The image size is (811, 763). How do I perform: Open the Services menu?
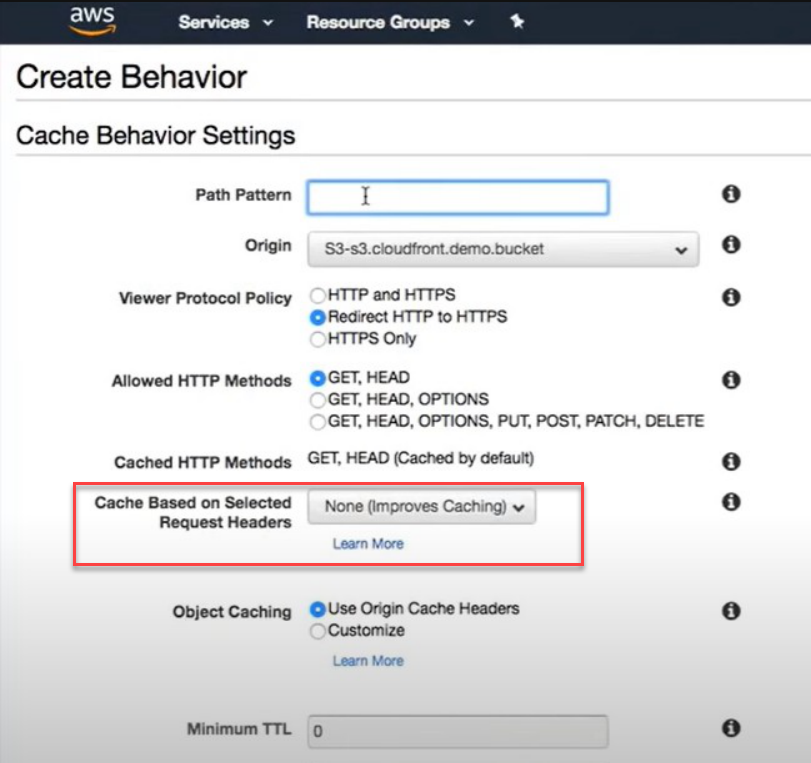(x=226, y=22)
